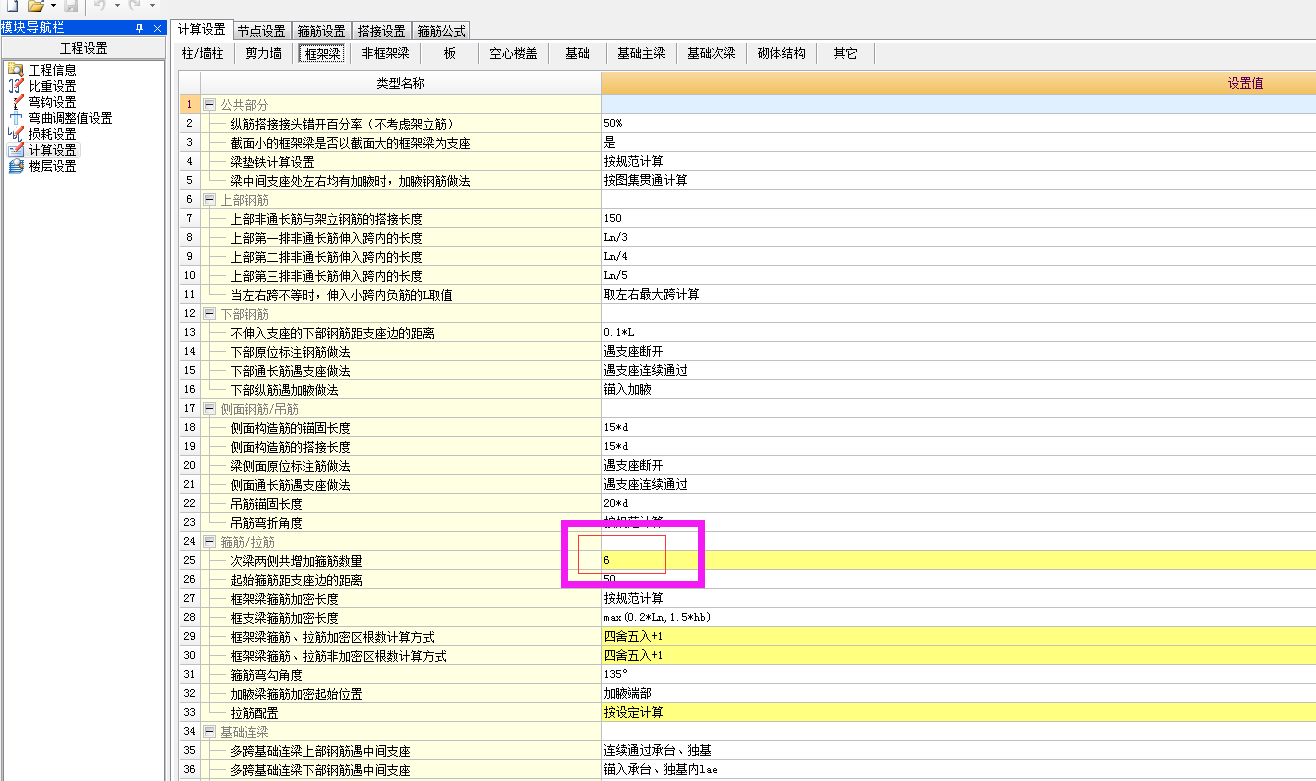Open 弯钩设置 in the sidebar

point(52,102)
